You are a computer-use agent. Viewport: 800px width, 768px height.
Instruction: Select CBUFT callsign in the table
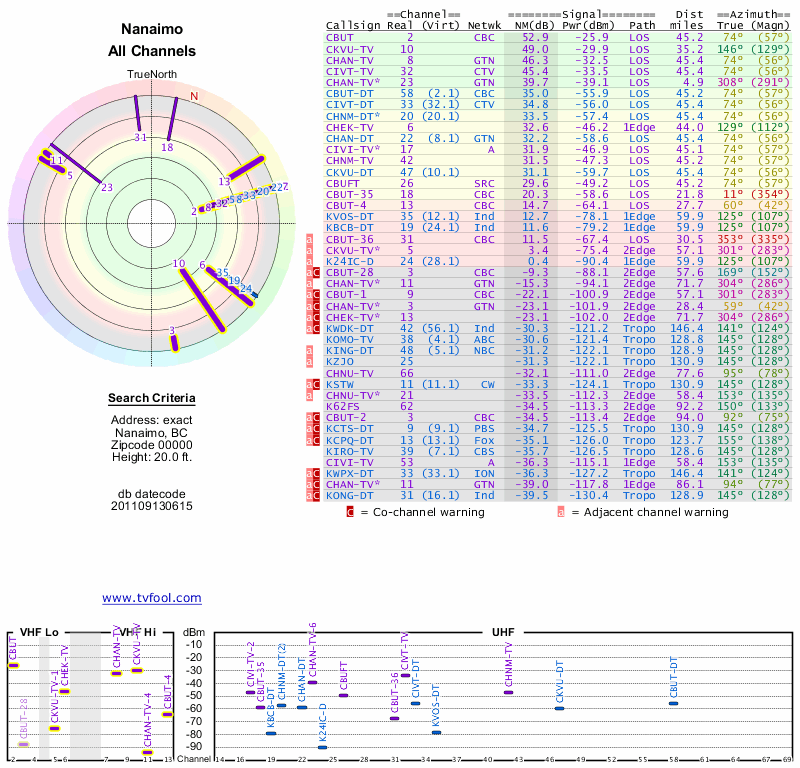[343, 183]
